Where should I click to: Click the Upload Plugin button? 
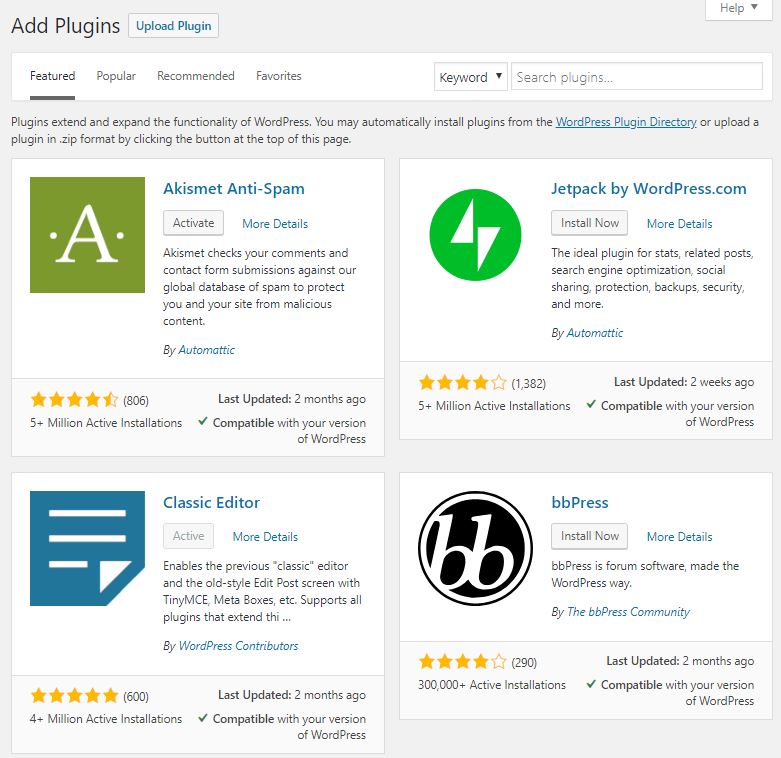pyautogui.click(x=173, y=26)
